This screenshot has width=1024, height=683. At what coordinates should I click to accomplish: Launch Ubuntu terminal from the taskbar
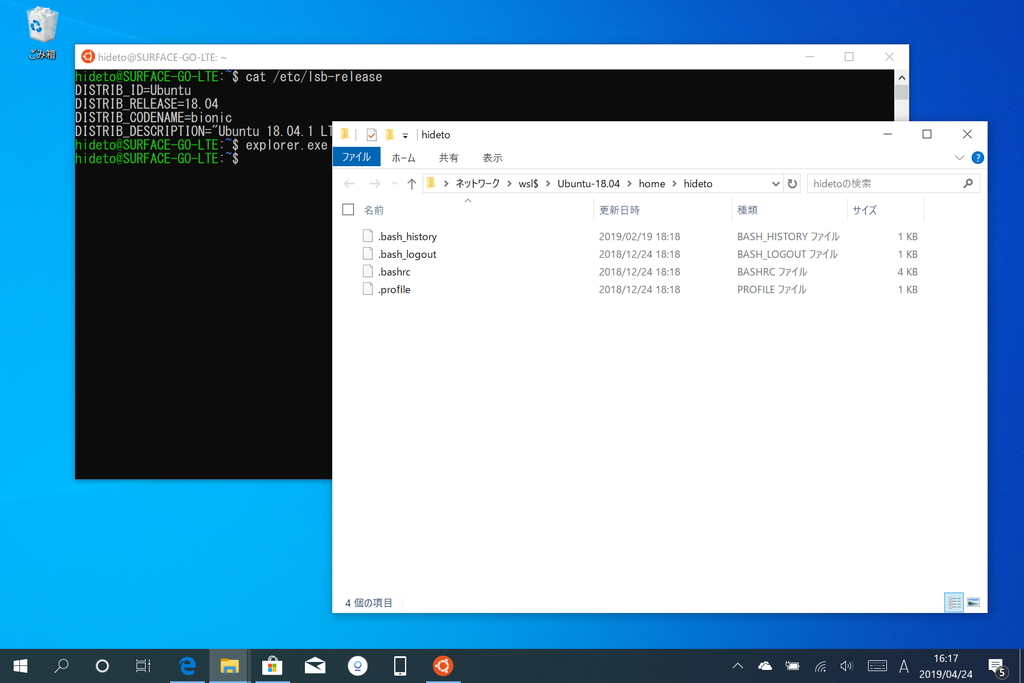point(442,665)
